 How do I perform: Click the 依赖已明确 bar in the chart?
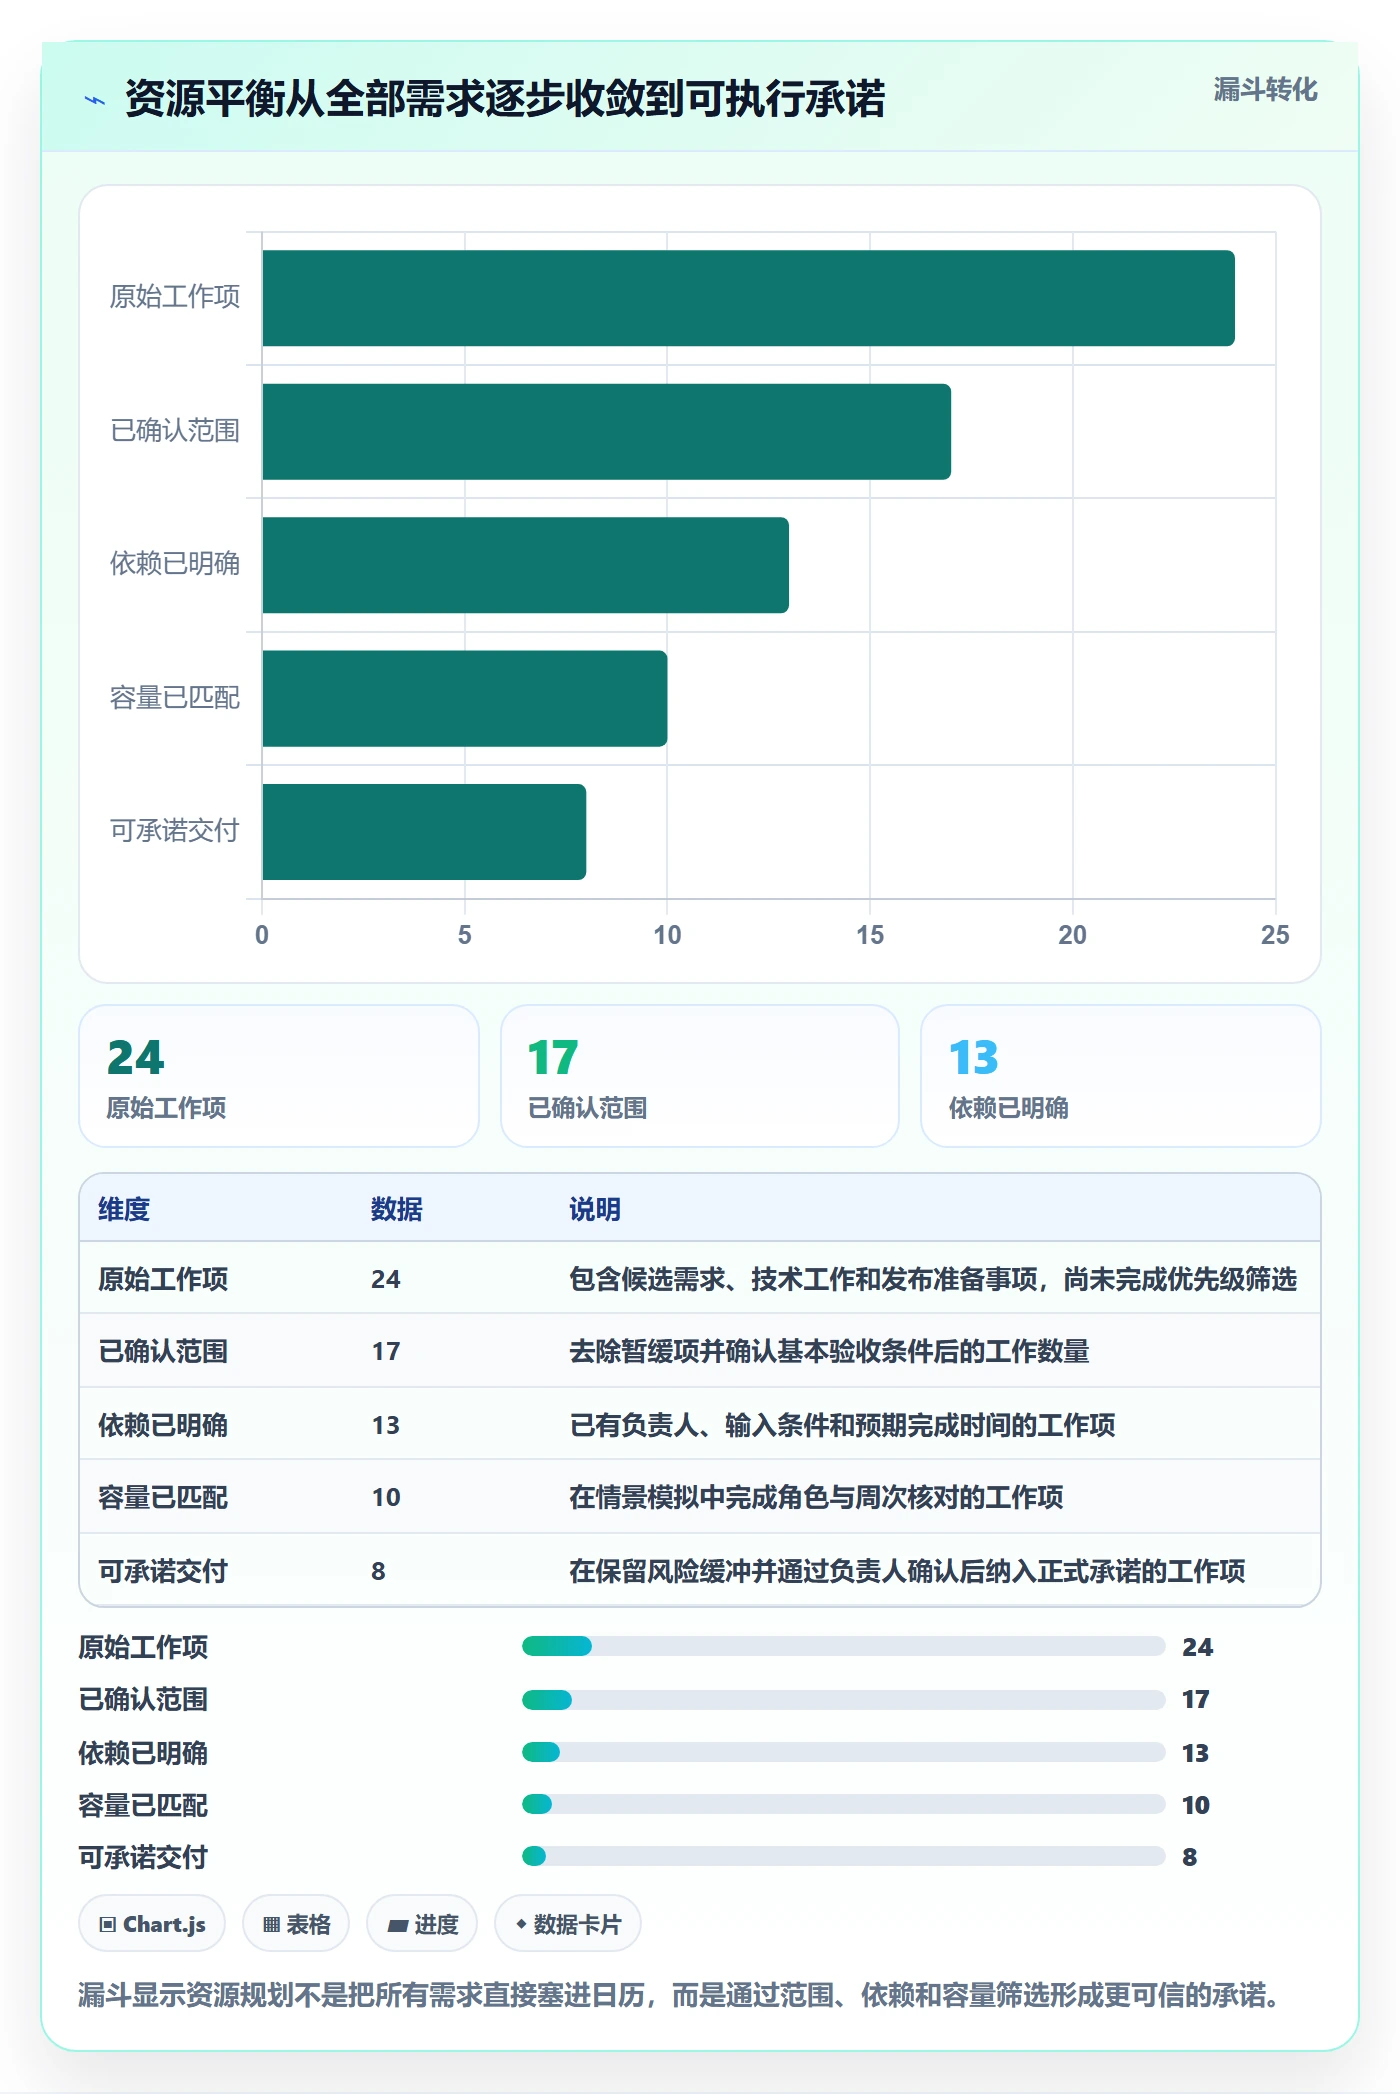click(x=525, y=565)
